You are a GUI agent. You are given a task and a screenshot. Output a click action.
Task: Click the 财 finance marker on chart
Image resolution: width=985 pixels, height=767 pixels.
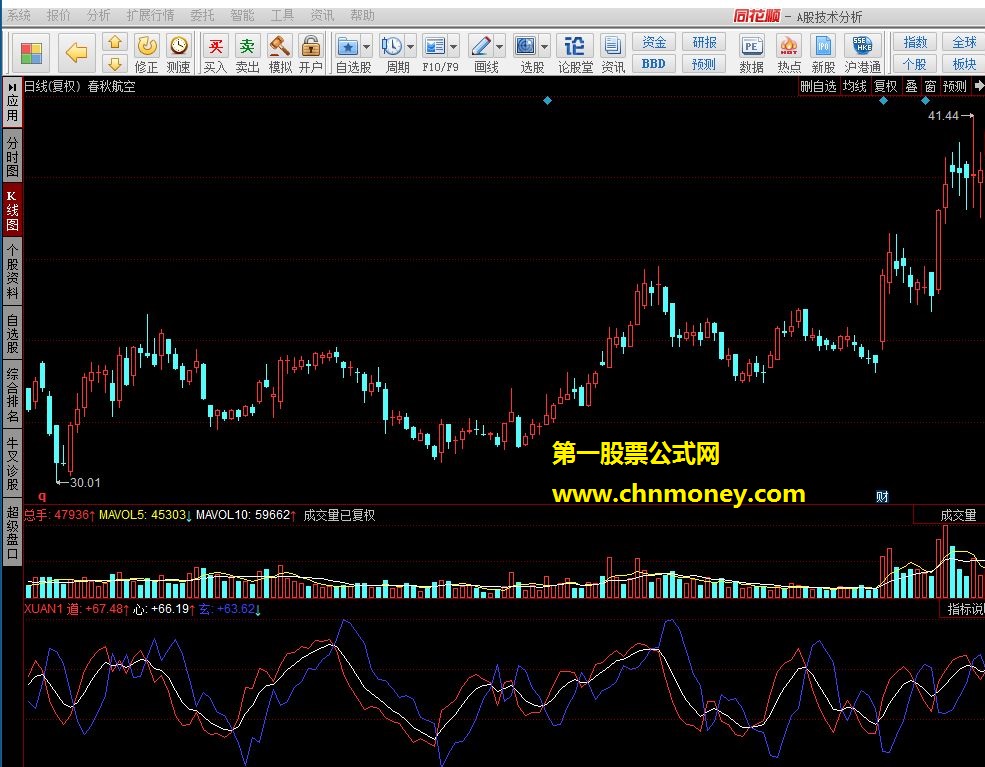click(882, 497)
